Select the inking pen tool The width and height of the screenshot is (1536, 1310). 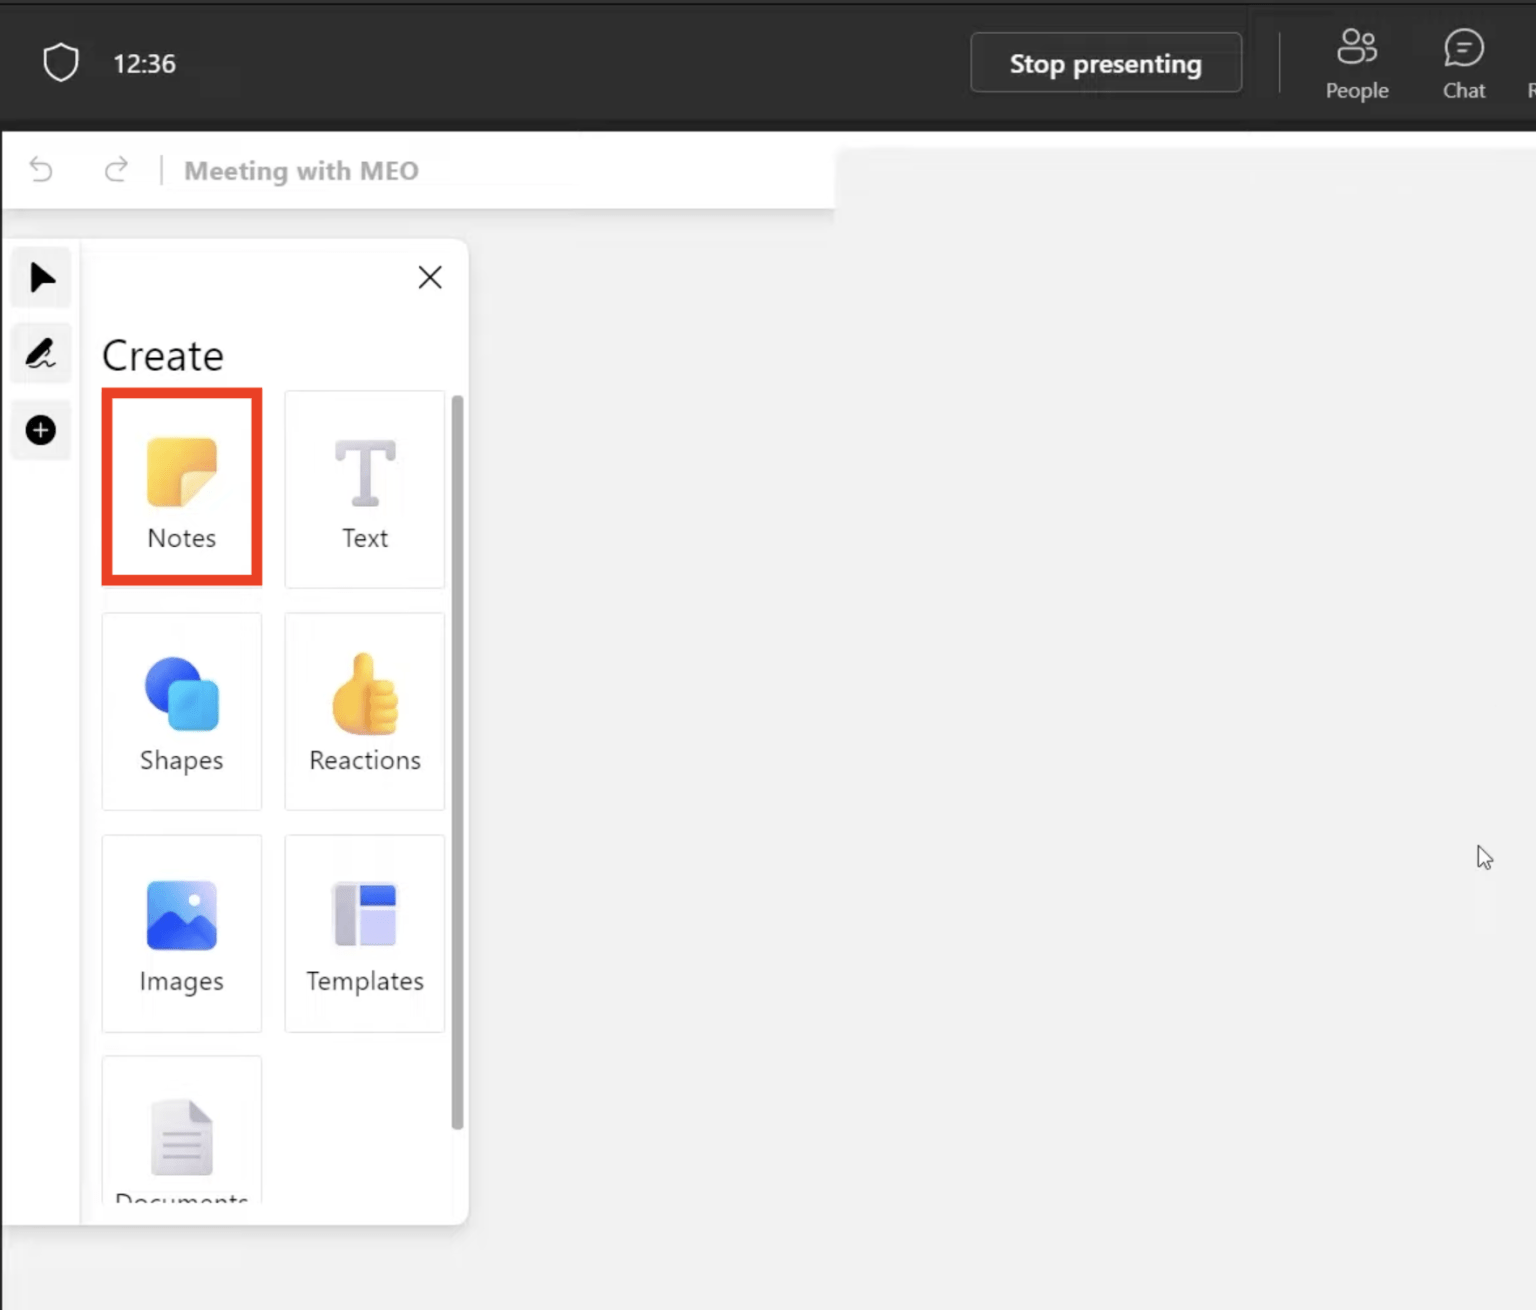[x=41, y=352]
